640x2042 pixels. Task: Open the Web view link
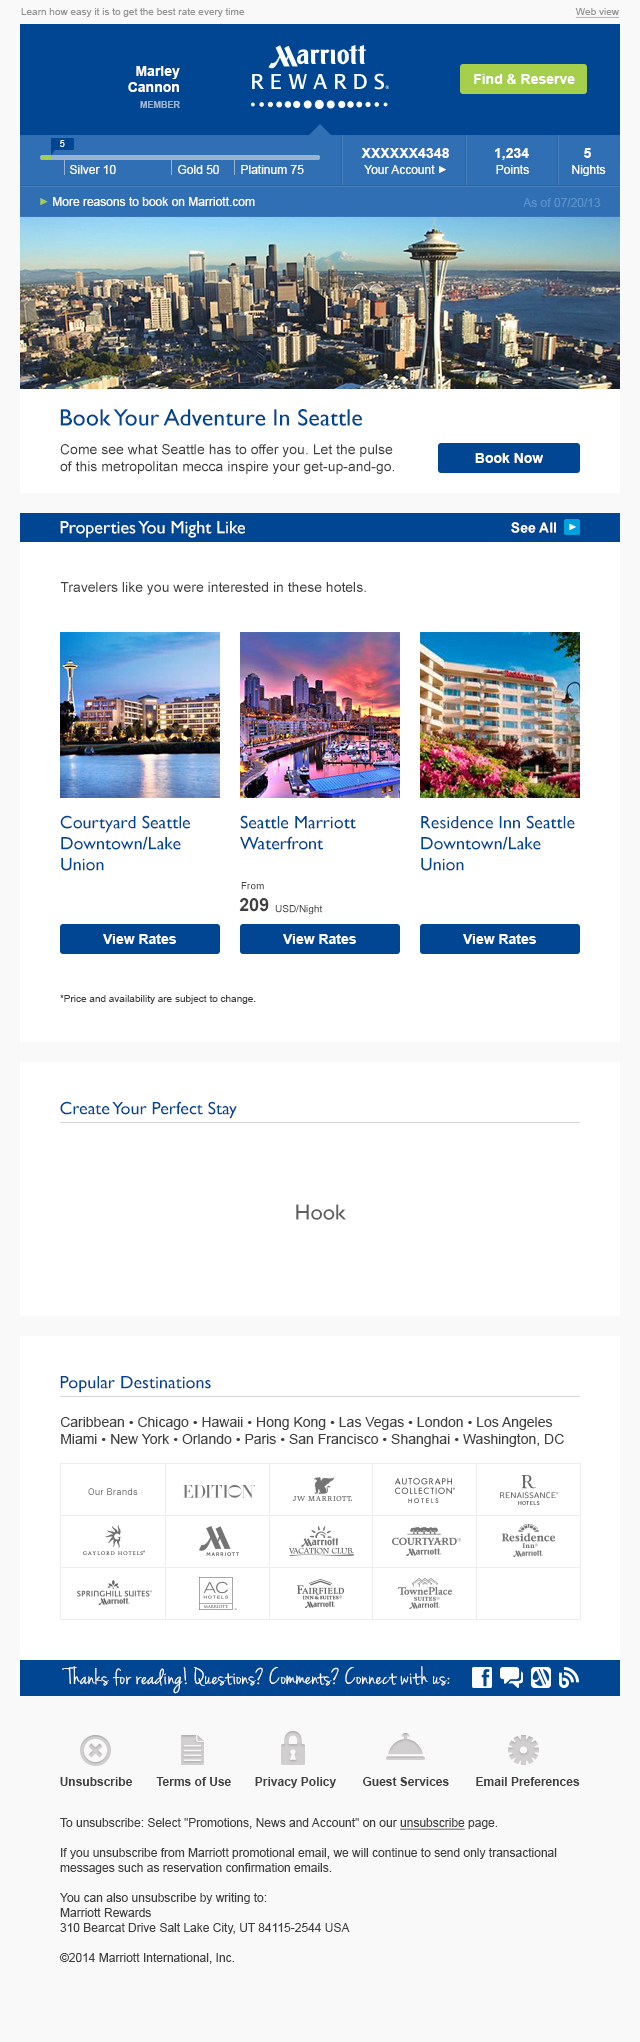597,12
